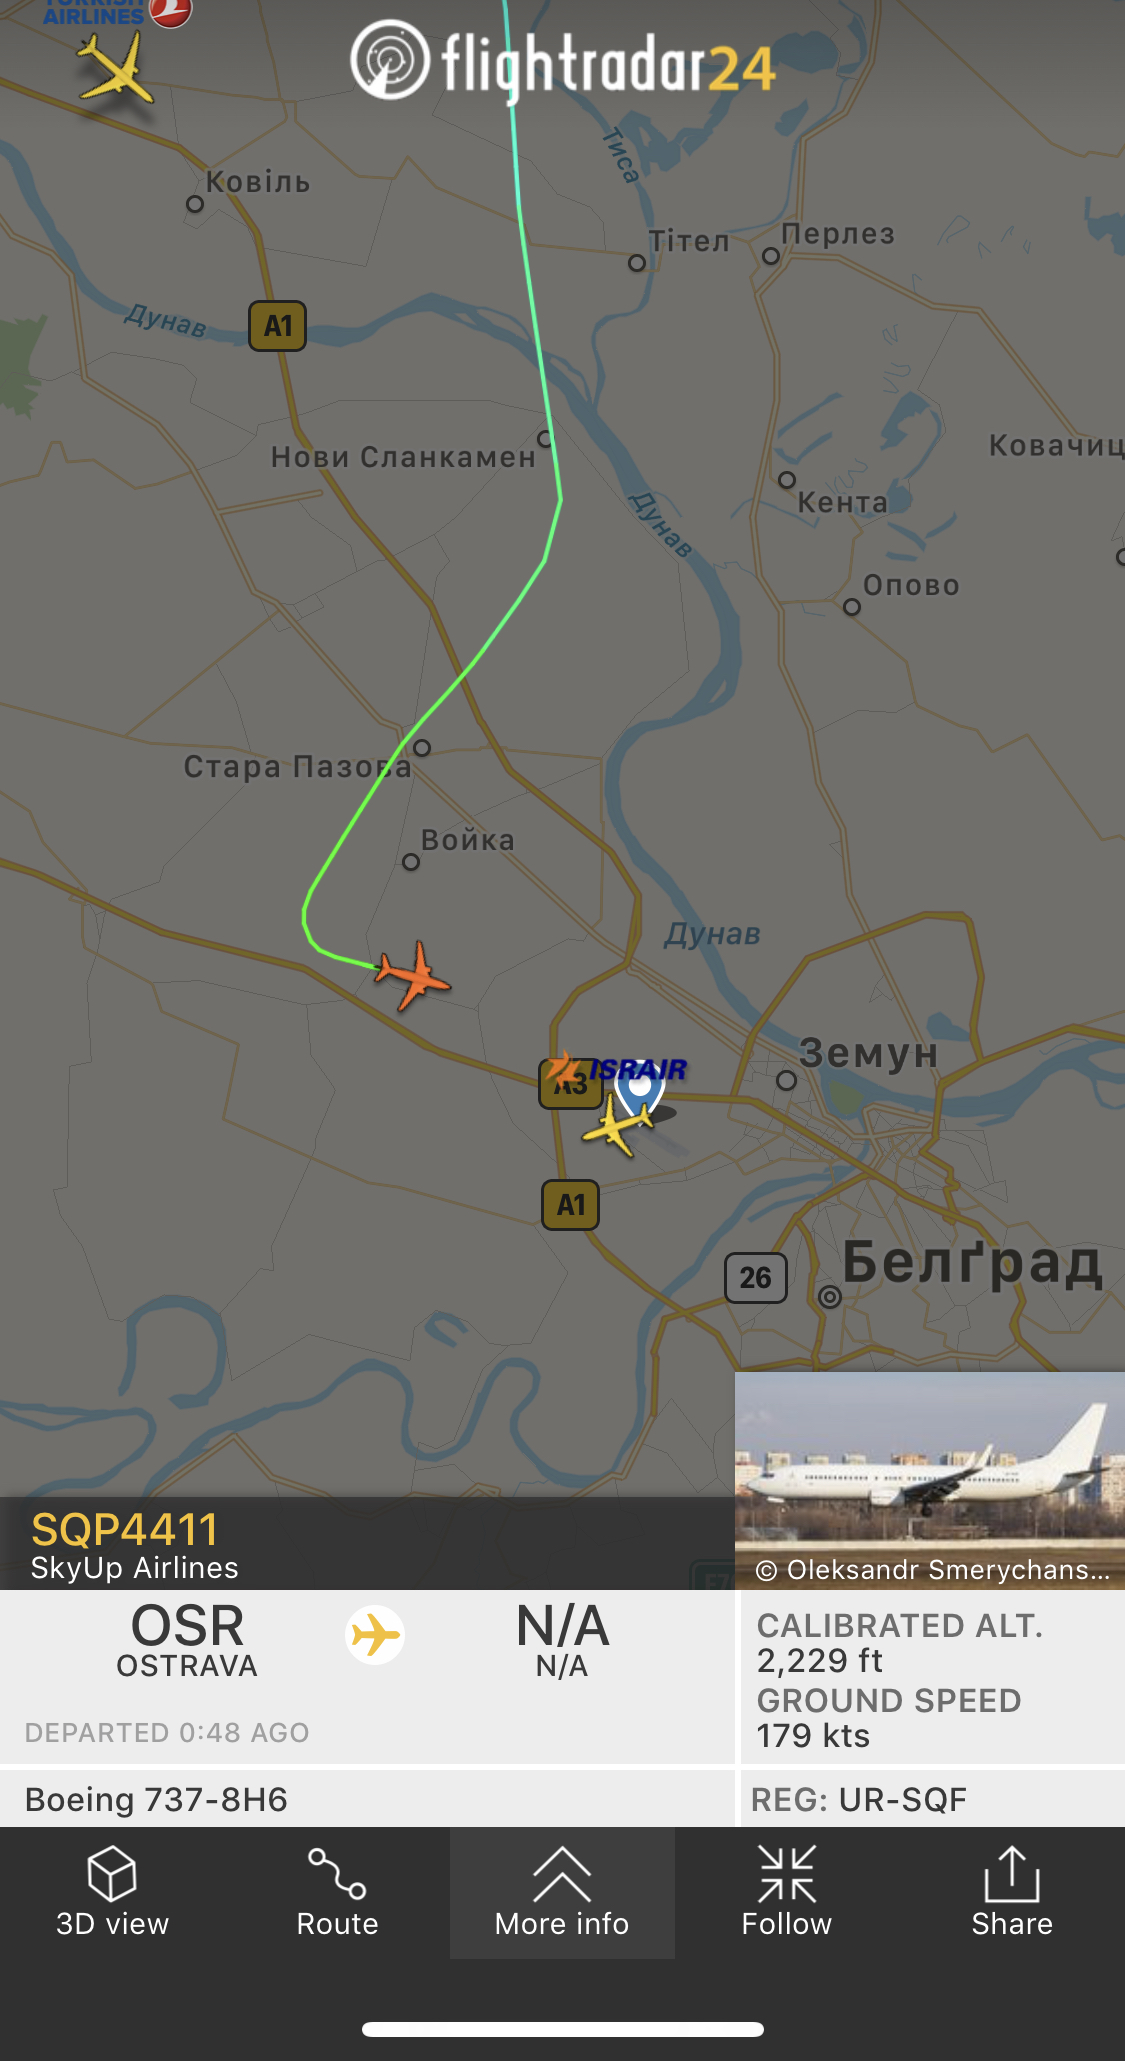Tap the yellow plane route progress icon

point(375,1636)
